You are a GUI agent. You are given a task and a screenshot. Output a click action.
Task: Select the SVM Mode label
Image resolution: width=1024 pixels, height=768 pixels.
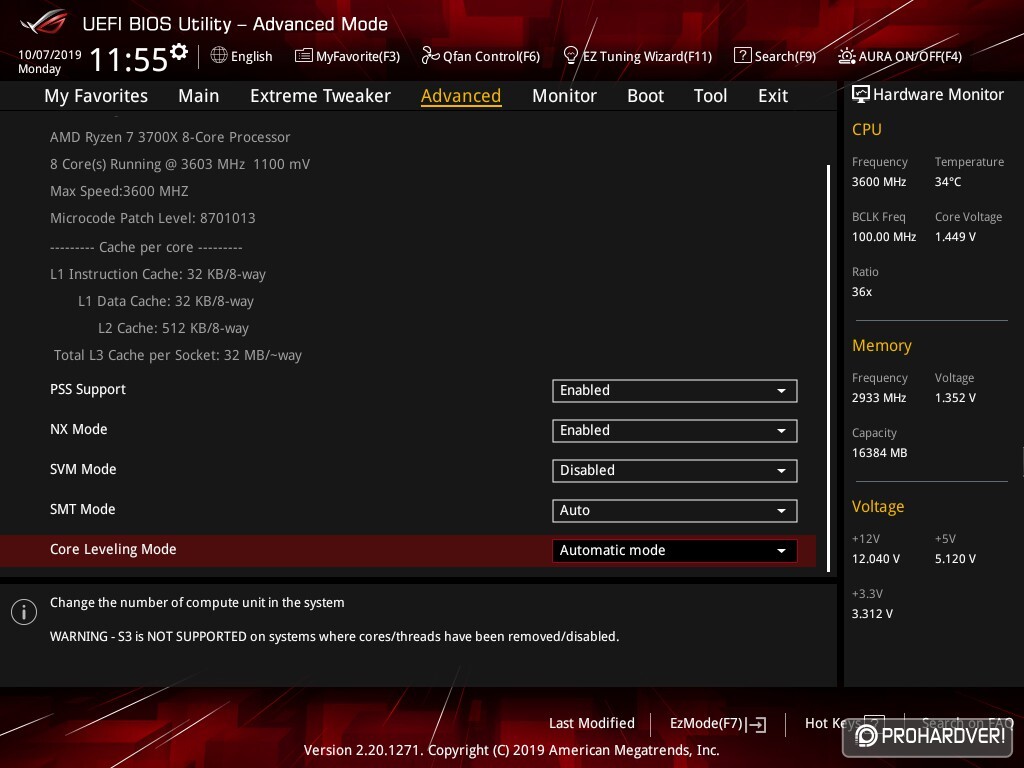[83, 469]
